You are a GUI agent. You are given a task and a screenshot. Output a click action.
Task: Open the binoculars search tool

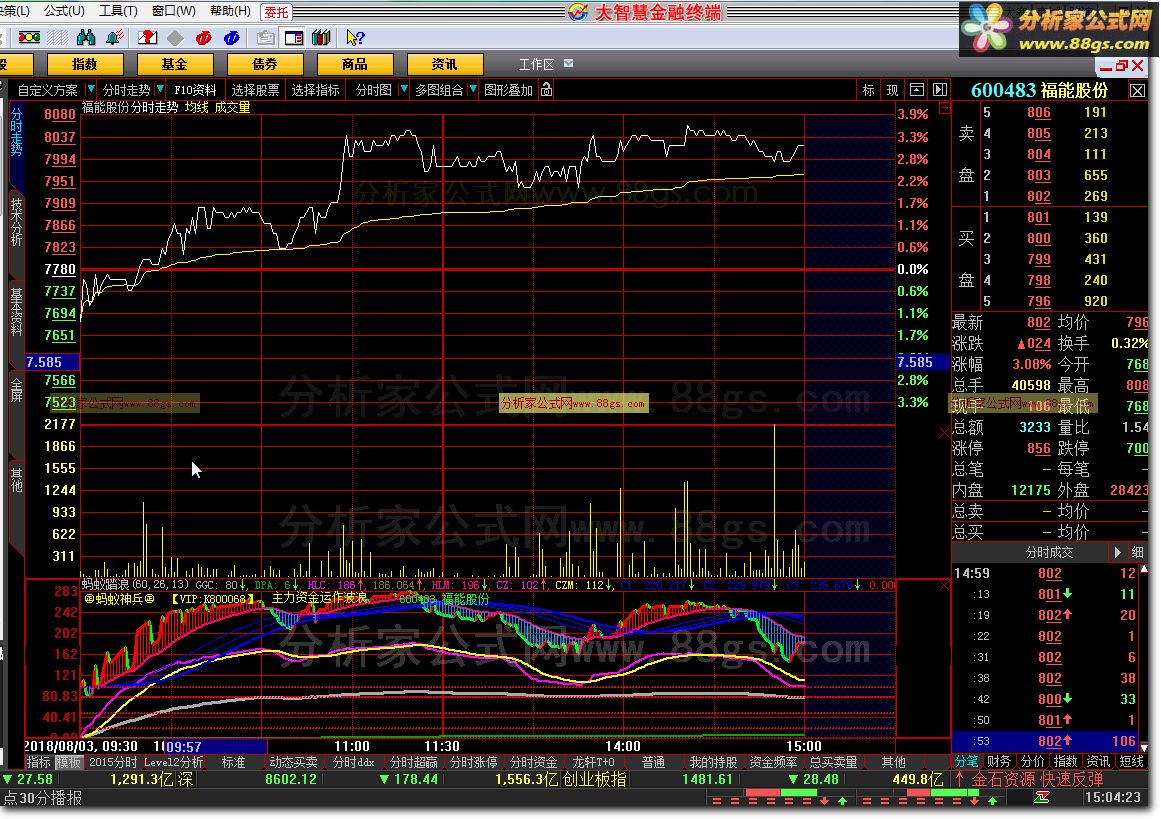tap(86, 37)
